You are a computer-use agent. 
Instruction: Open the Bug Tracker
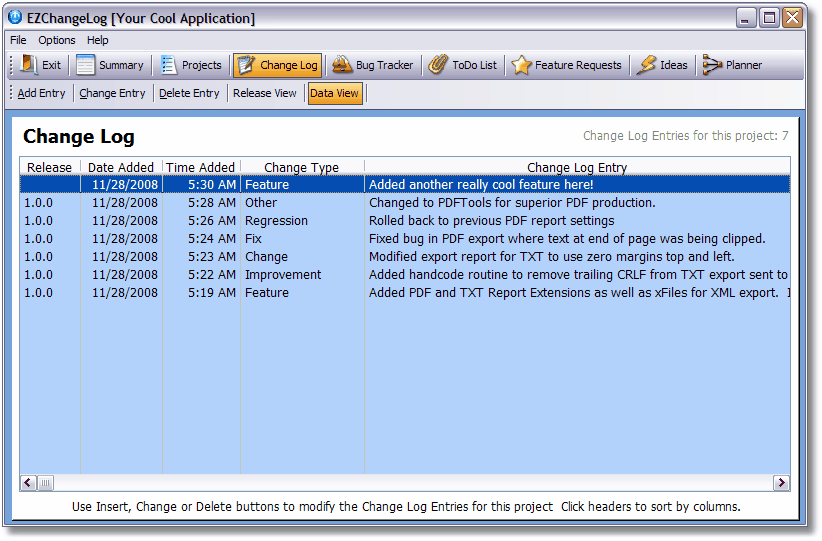372,66
